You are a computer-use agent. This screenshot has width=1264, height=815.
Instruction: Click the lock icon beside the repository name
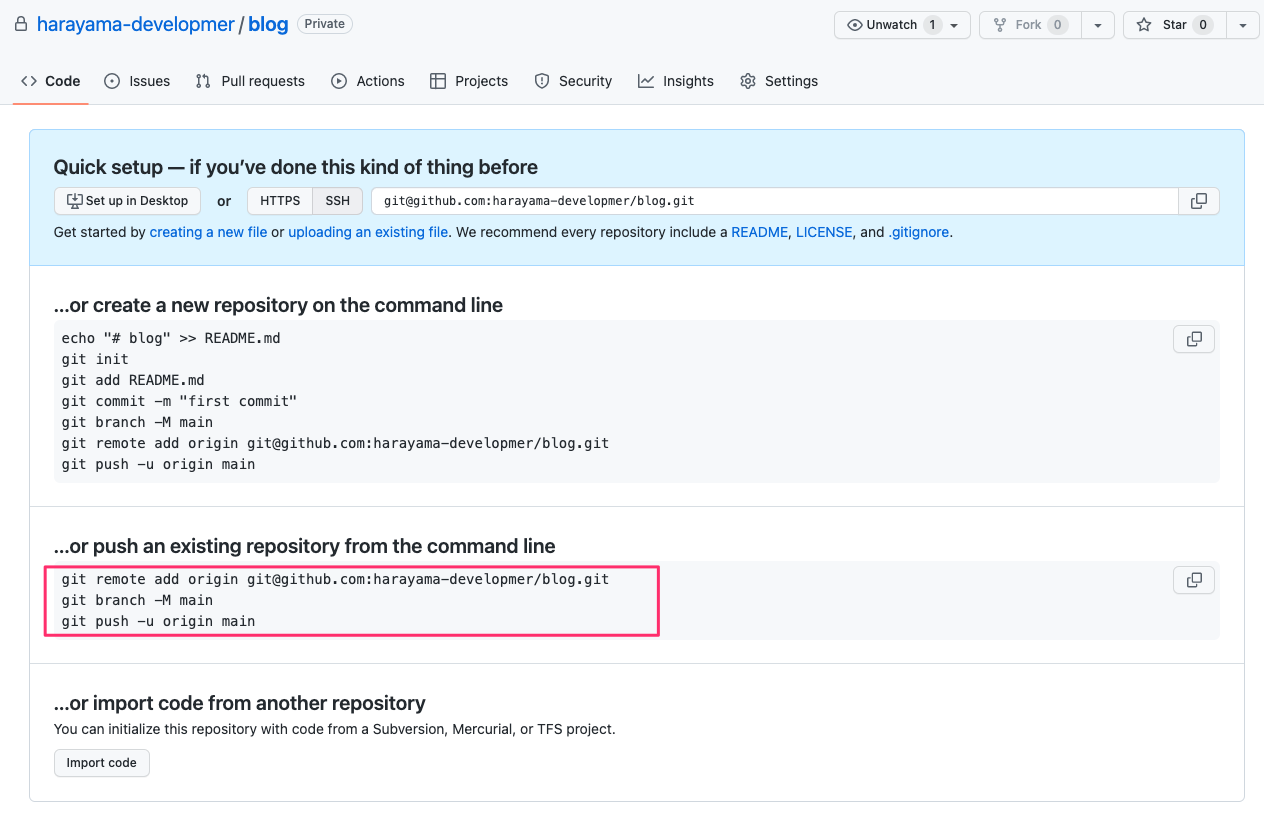(x=21, y=23)
